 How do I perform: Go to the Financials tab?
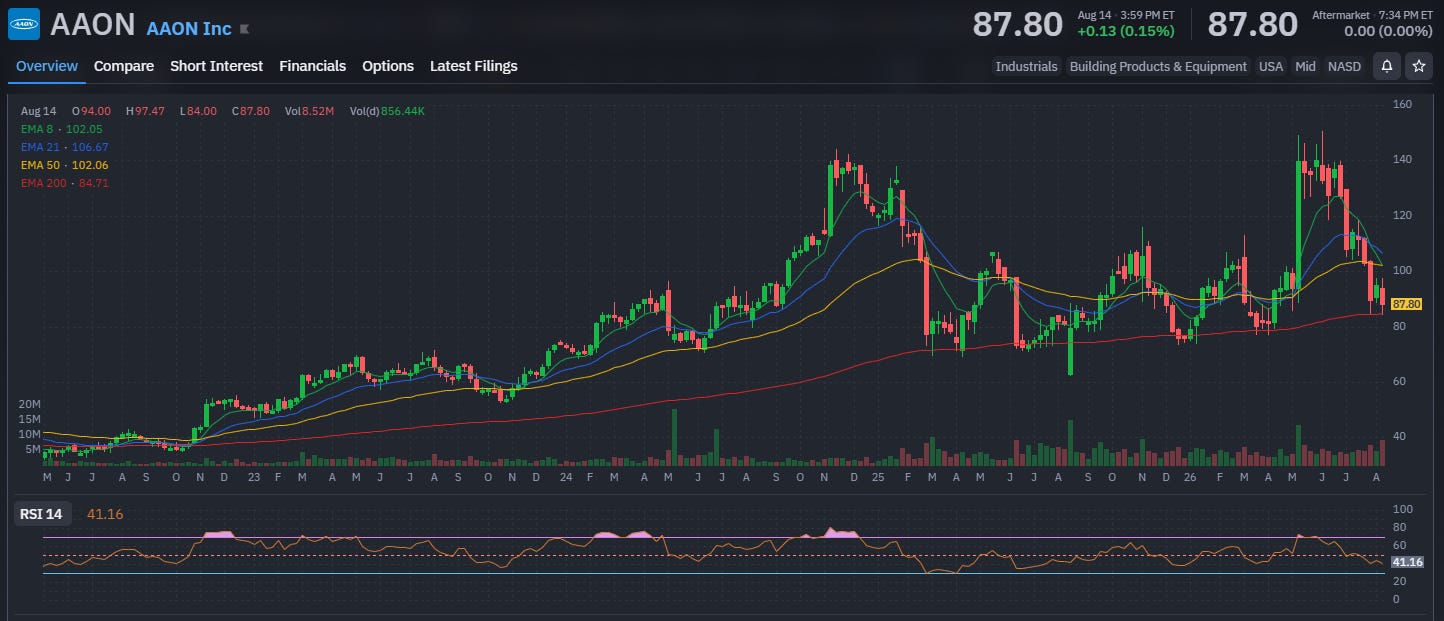[312, 66]
